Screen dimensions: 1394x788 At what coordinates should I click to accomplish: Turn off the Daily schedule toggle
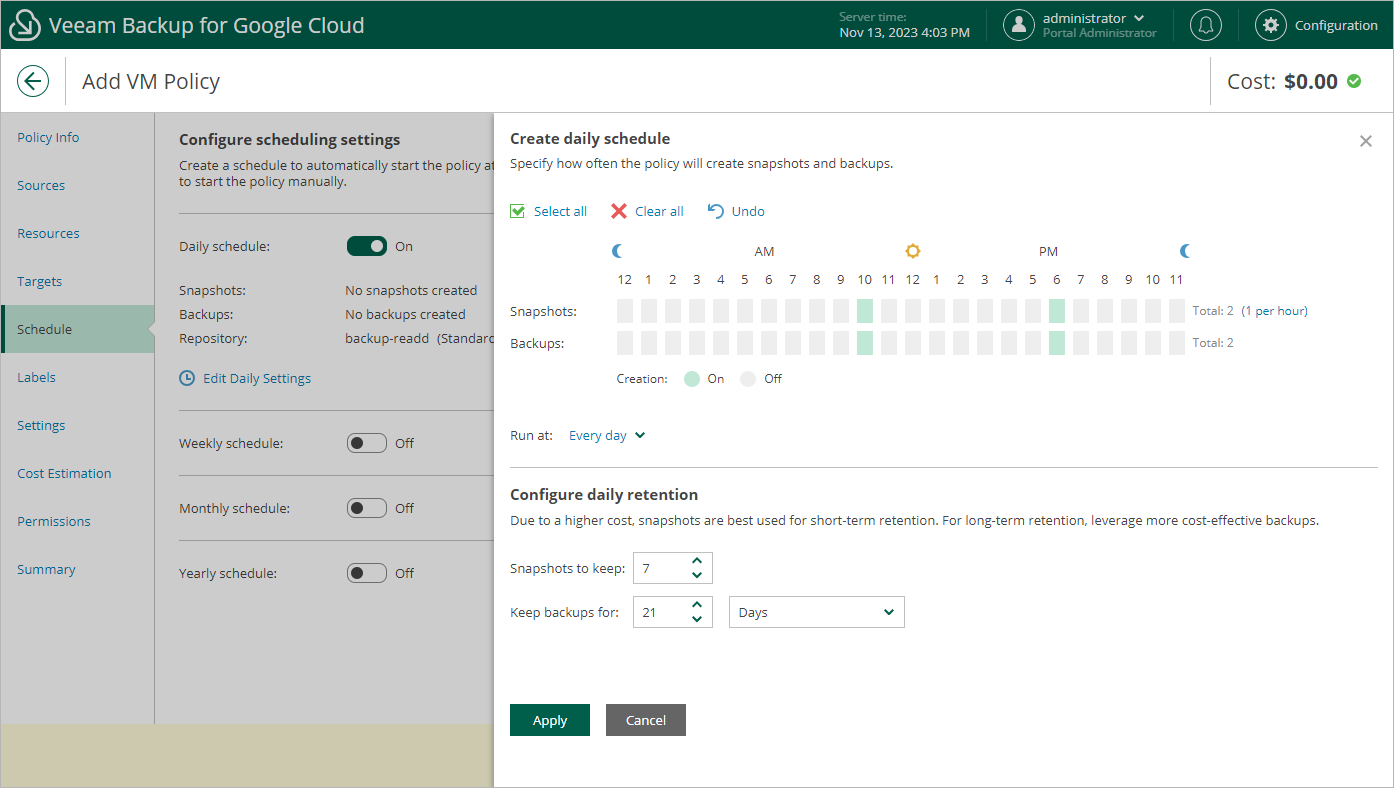366,246
